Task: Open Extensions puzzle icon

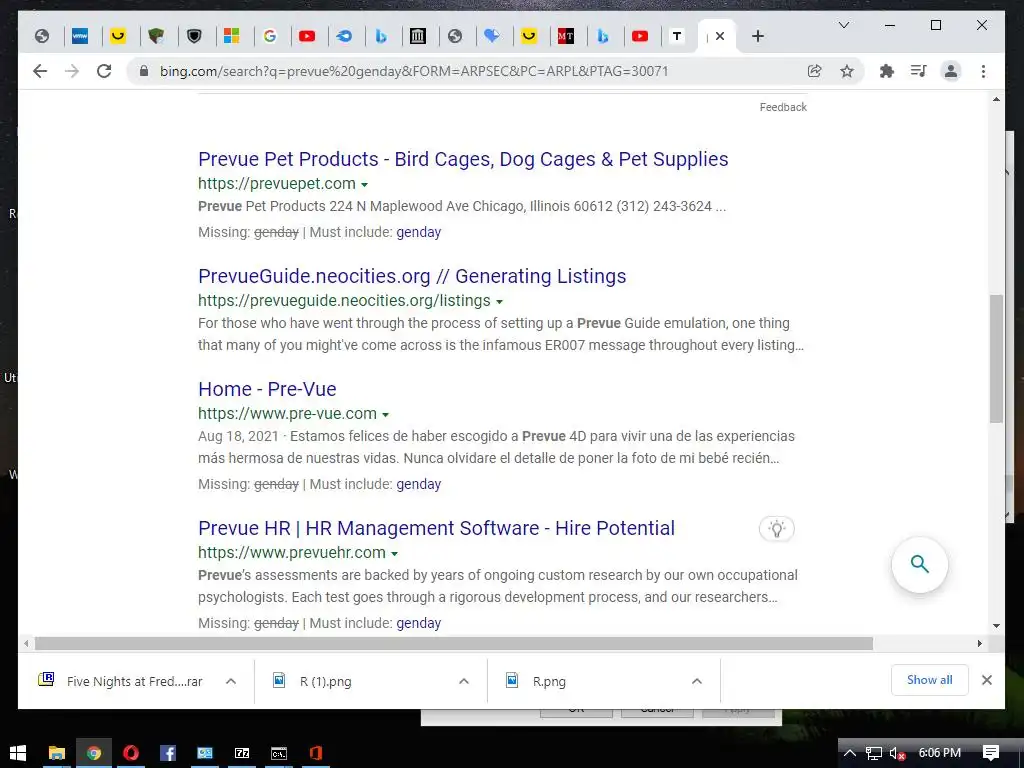Action: click(886, 71)
